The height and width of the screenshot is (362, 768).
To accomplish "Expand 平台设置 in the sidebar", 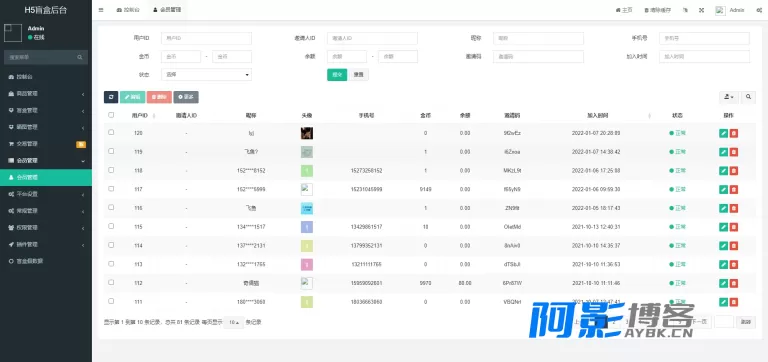I will pyautogui.click(x=46, y=194).
